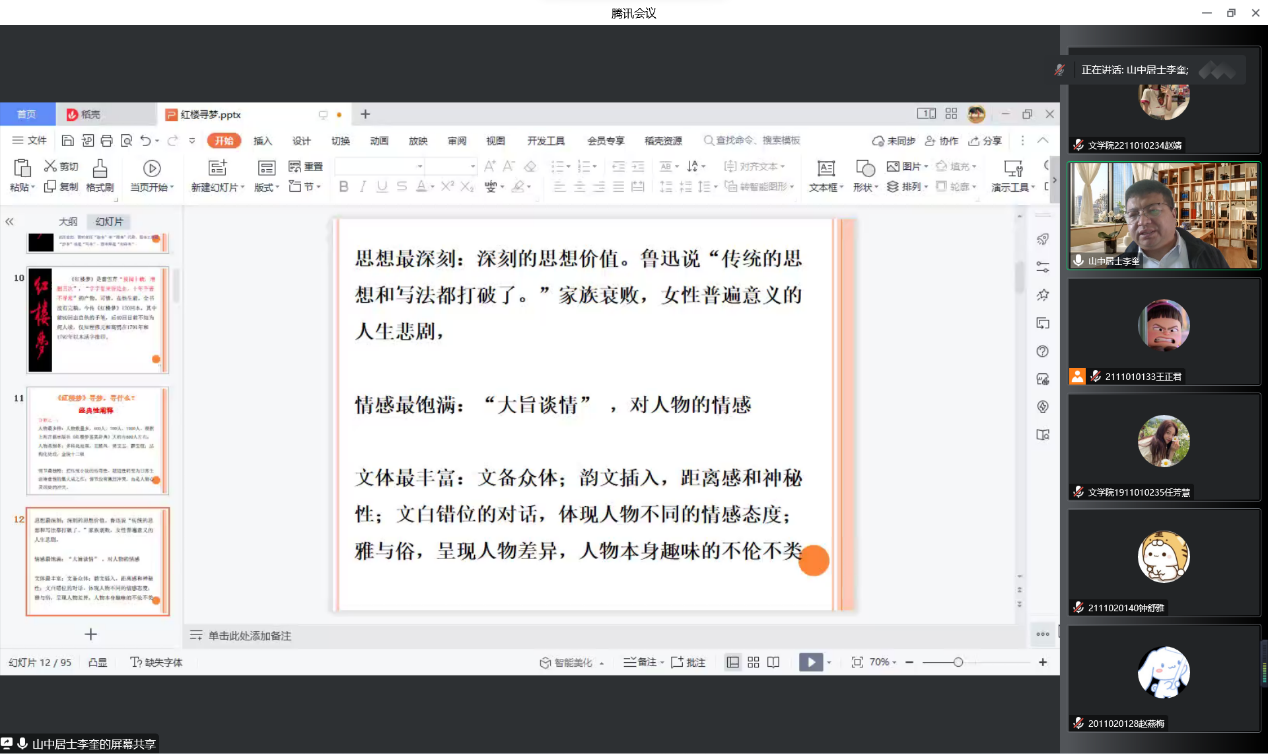Click the zoom slider handle

click(958, 662)
